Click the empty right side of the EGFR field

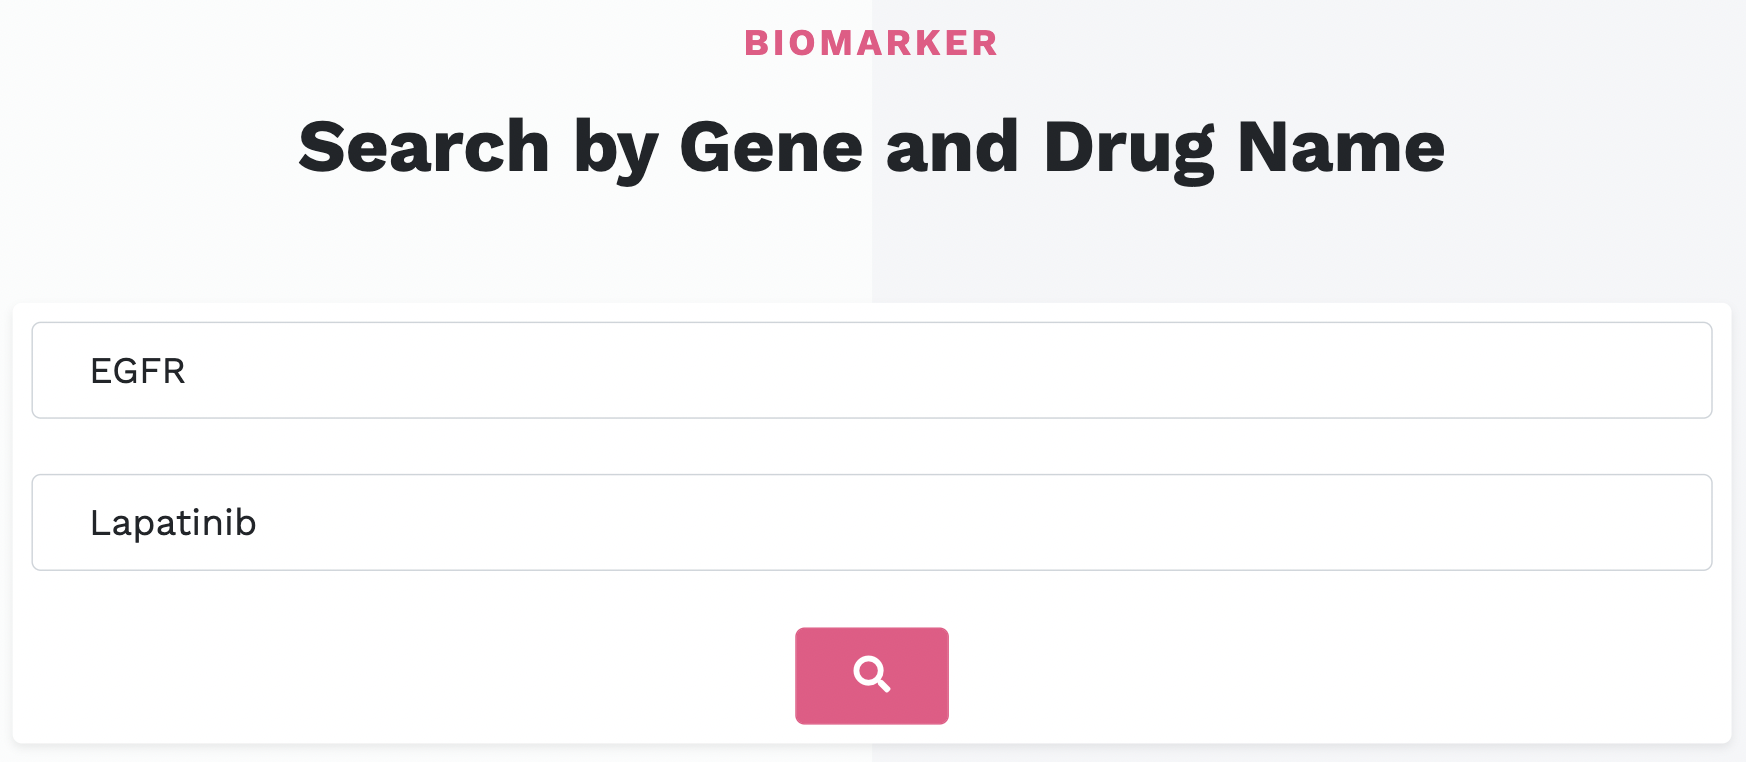pyautogui.click(x=1400, y=370)
